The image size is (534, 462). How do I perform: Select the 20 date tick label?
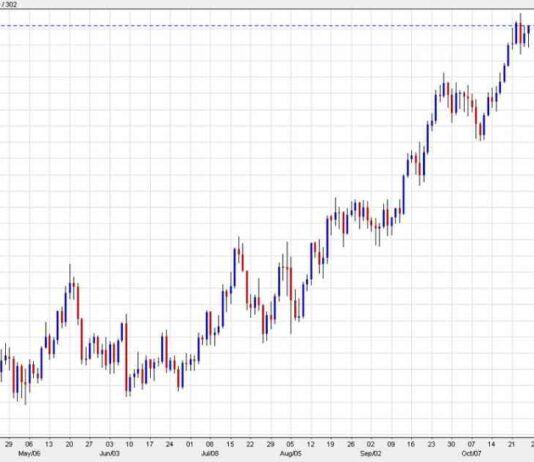pos(69,444)
